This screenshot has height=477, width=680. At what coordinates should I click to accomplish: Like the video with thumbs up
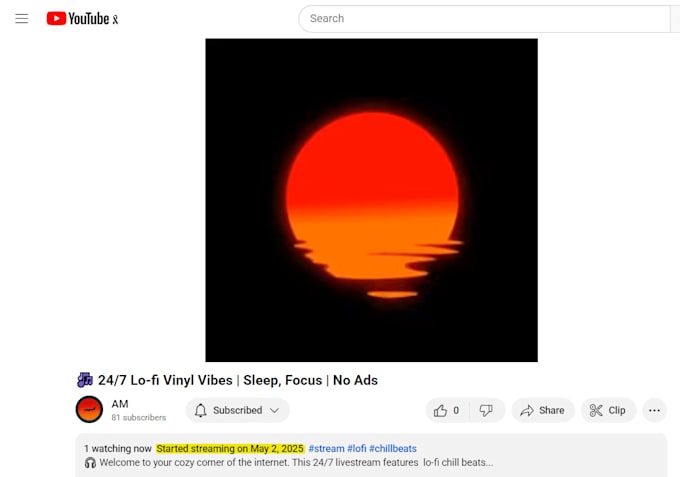(447, 410)
